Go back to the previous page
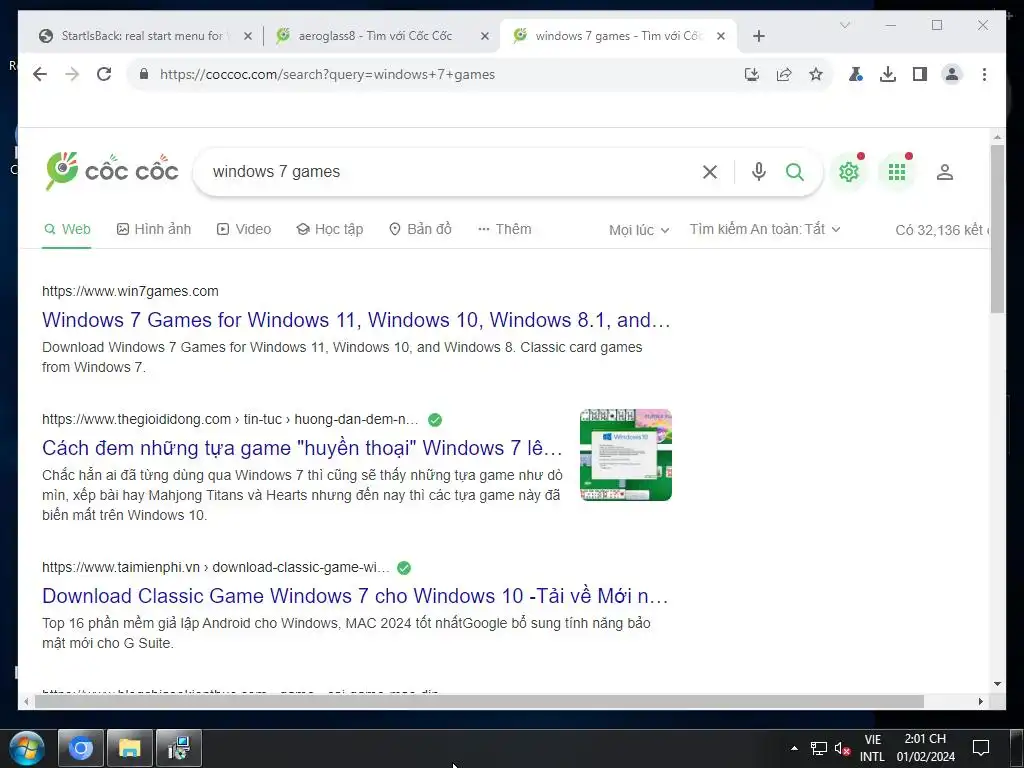Viewport: 1024px width, 768px height. 40,74
